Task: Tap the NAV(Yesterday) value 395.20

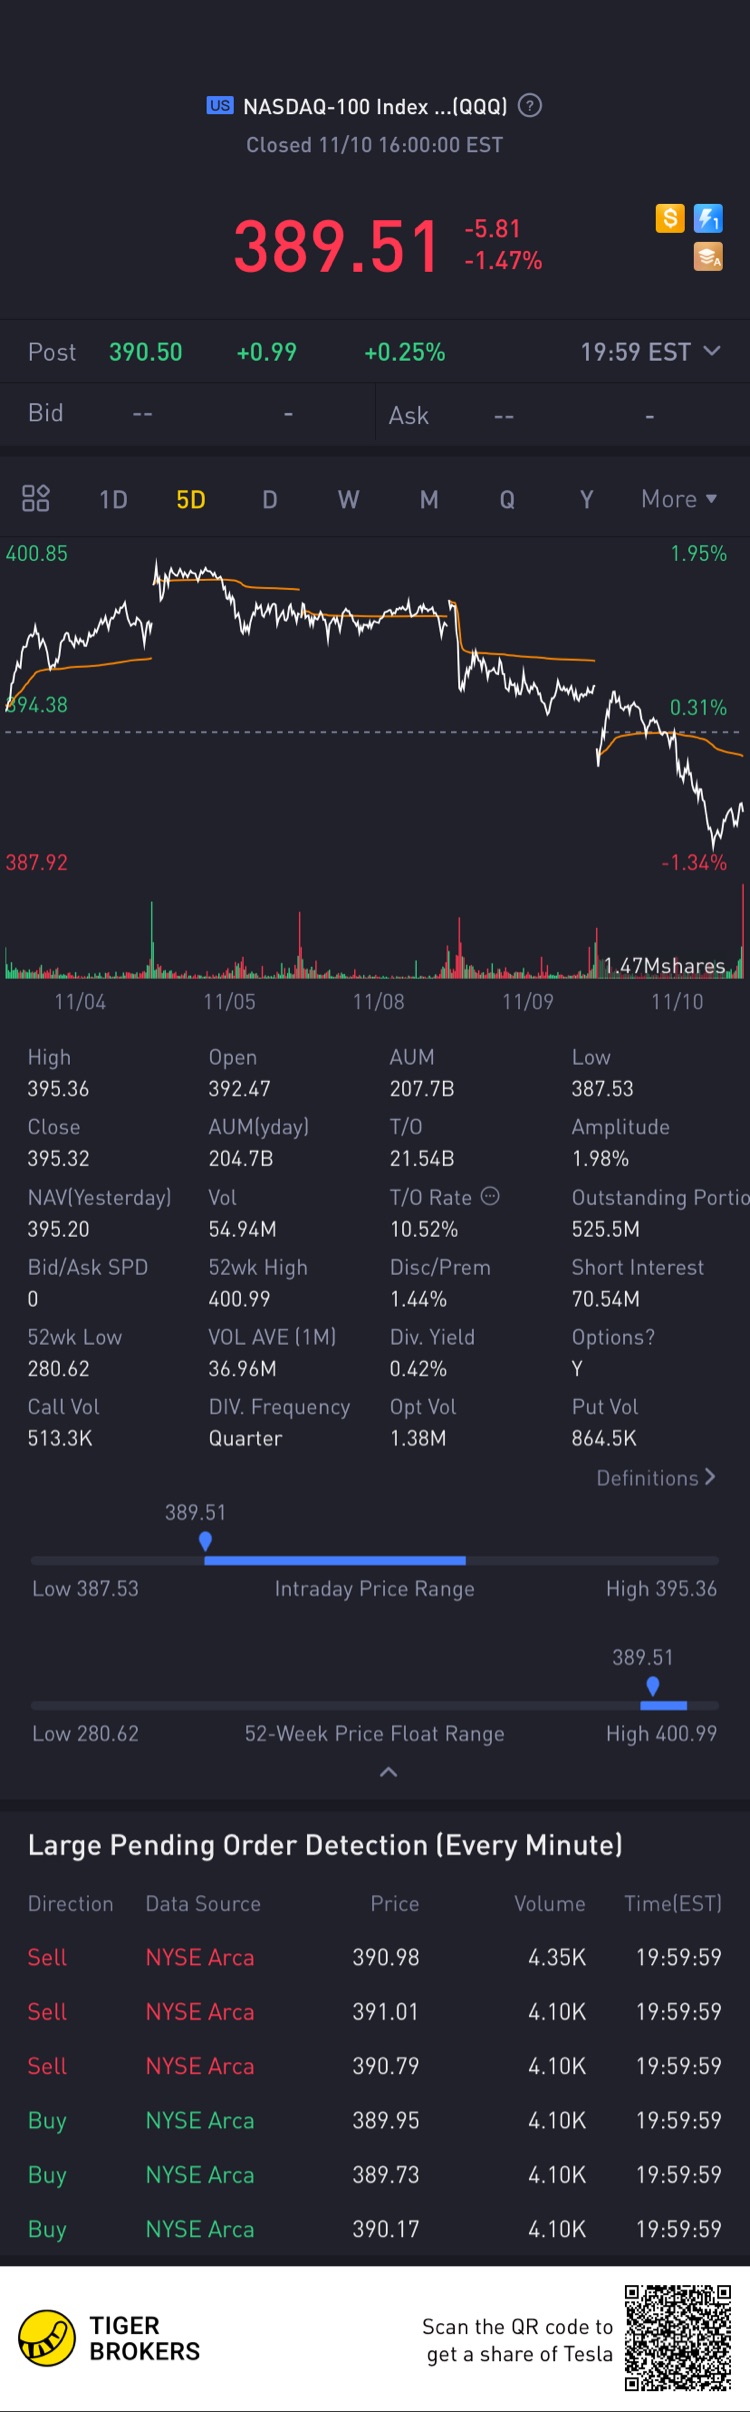Action: click(x=58, y=1229)
